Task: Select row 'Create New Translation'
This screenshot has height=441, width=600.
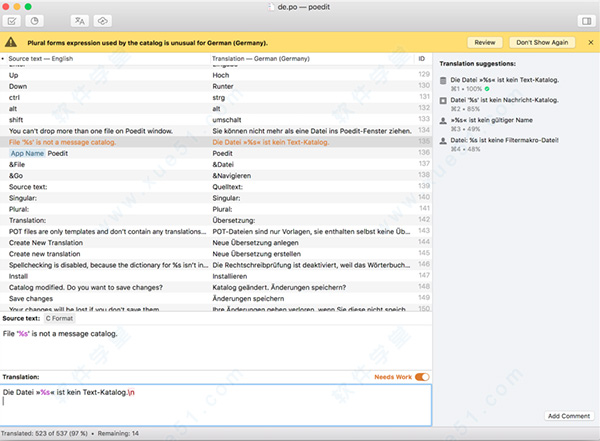Action: pyautogui.click(x=216, y=243)
